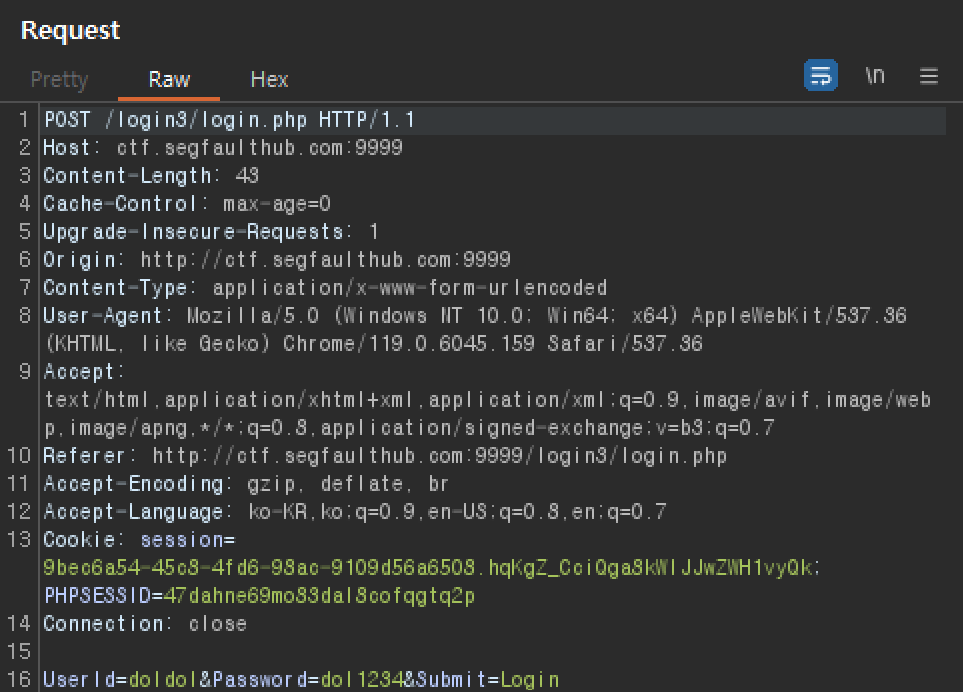Click the POST request line
The height and width of the screenshot is (692, 963).
pyautogui.click(x=229, y=120)
